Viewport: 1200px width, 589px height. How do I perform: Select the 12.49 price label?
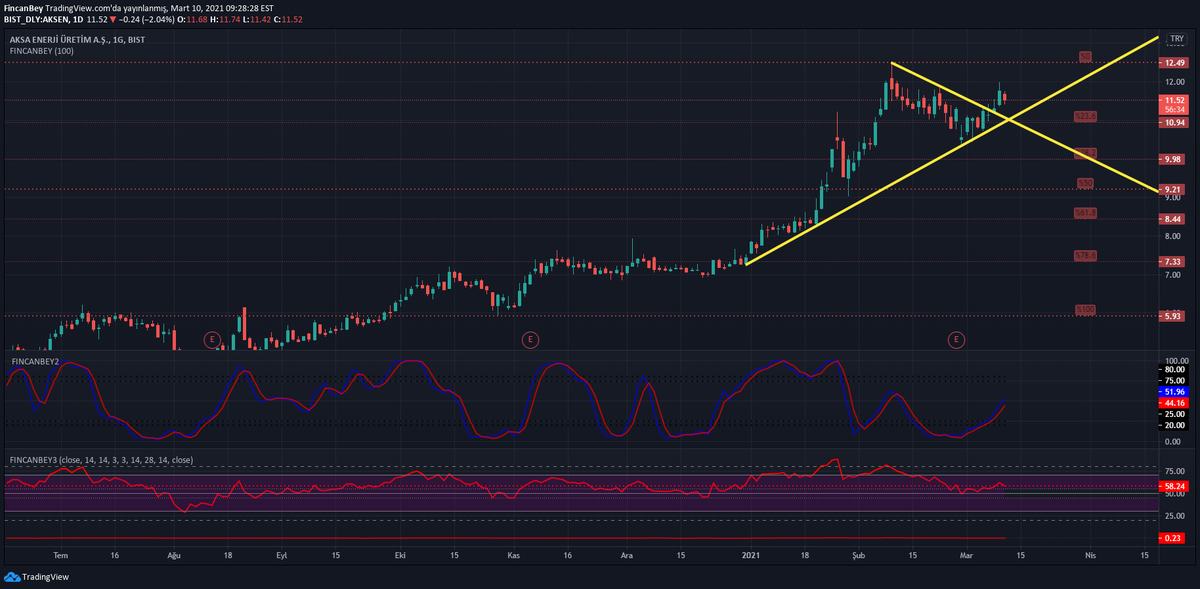point(1172,63)
